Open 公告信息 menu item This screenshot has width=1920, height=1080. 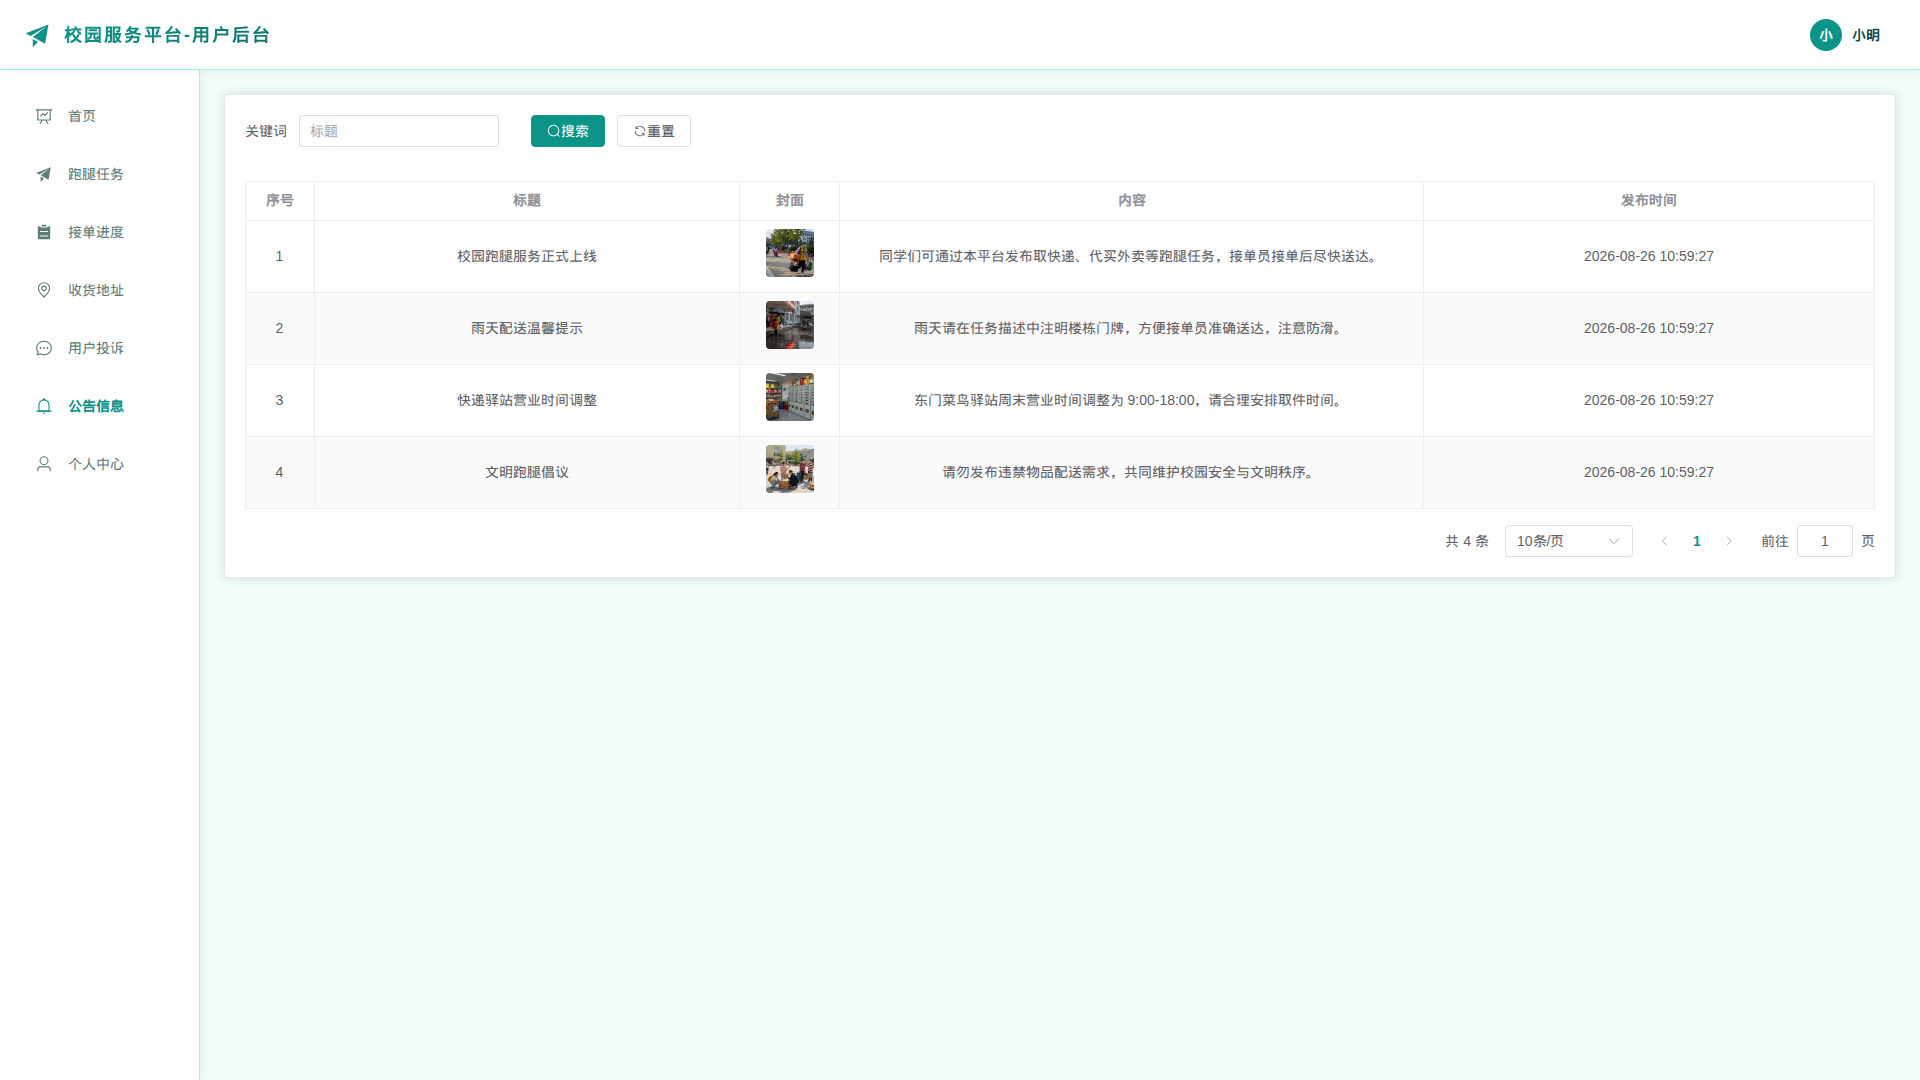point(100,406)
